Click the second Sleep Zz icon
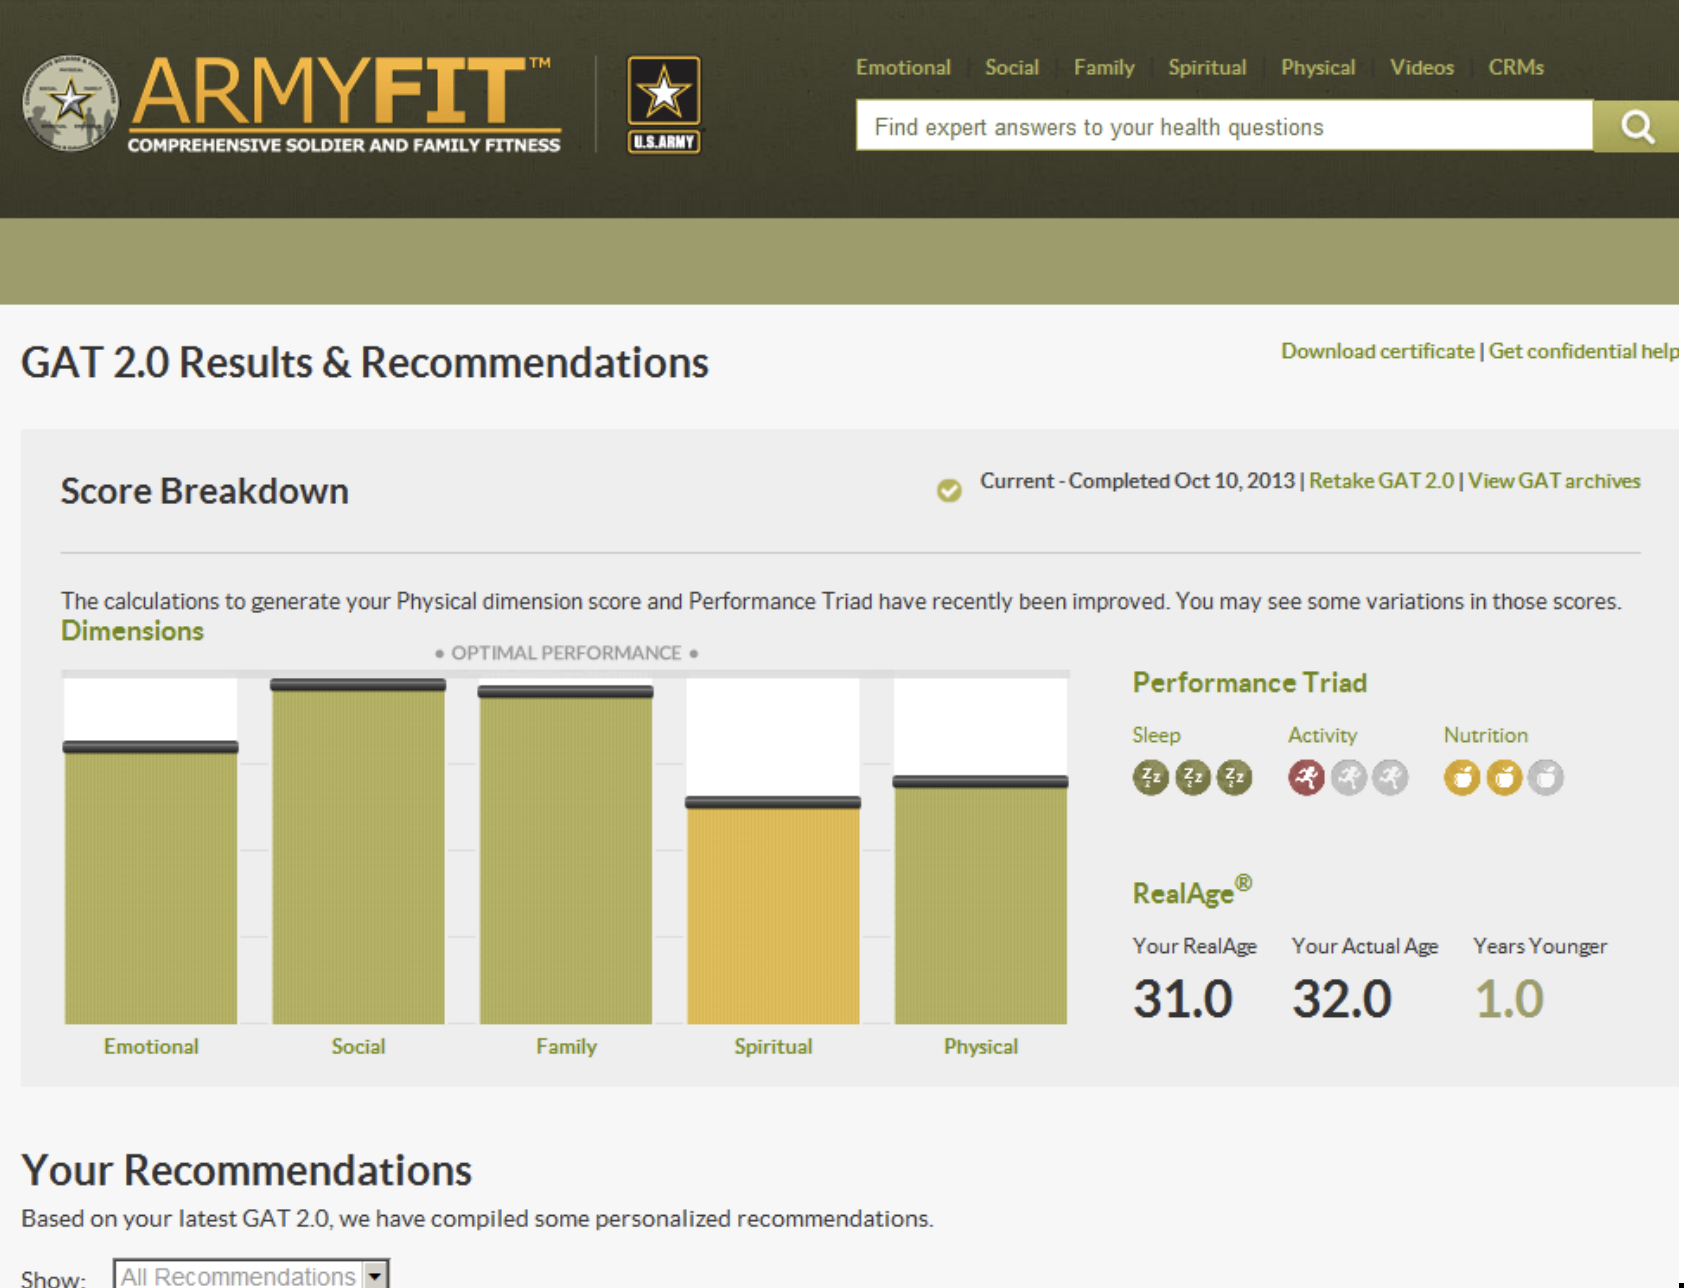Image resolution: width=1684 pixels, height=1288 pixels. pos(1193,777)
